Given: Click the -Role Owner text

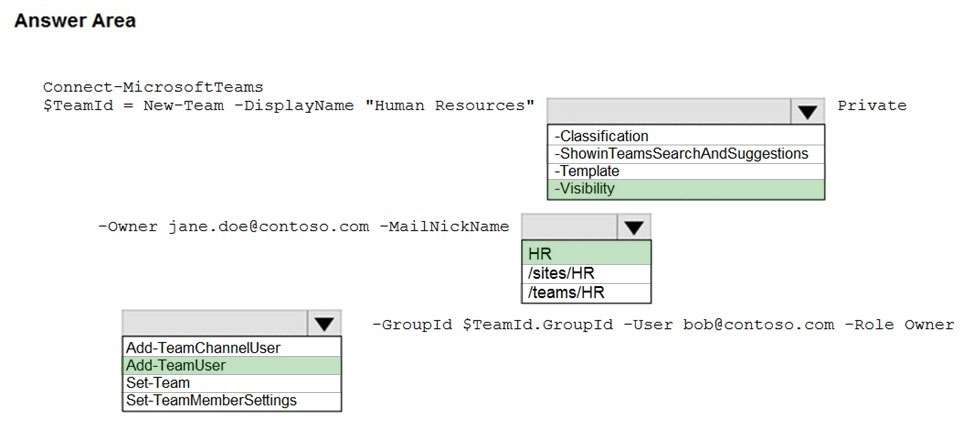Looking at the screenshot, I should tap(899, 325).
